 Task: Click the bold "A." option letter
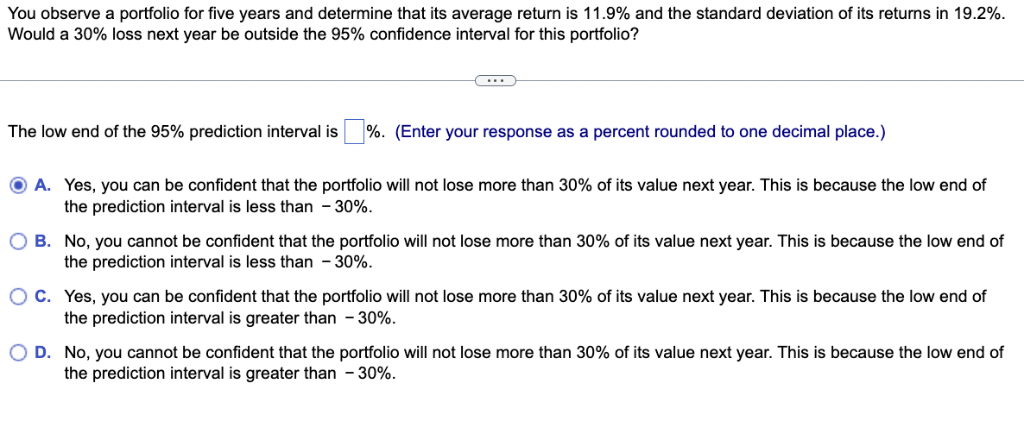43,185
